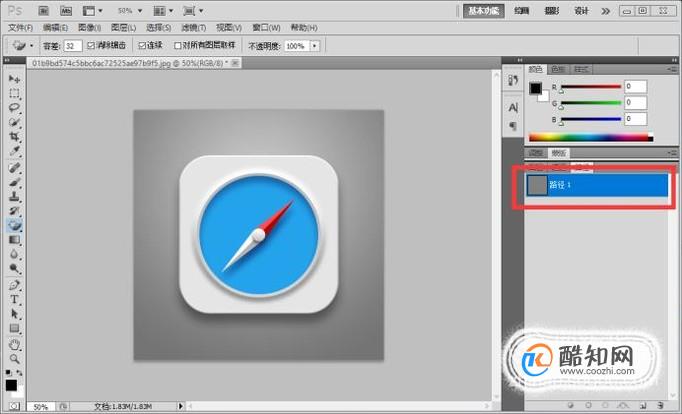Switch to the Design (设计) workspace
This screenshot has width=682, height=414.
(x=582, y=11)
